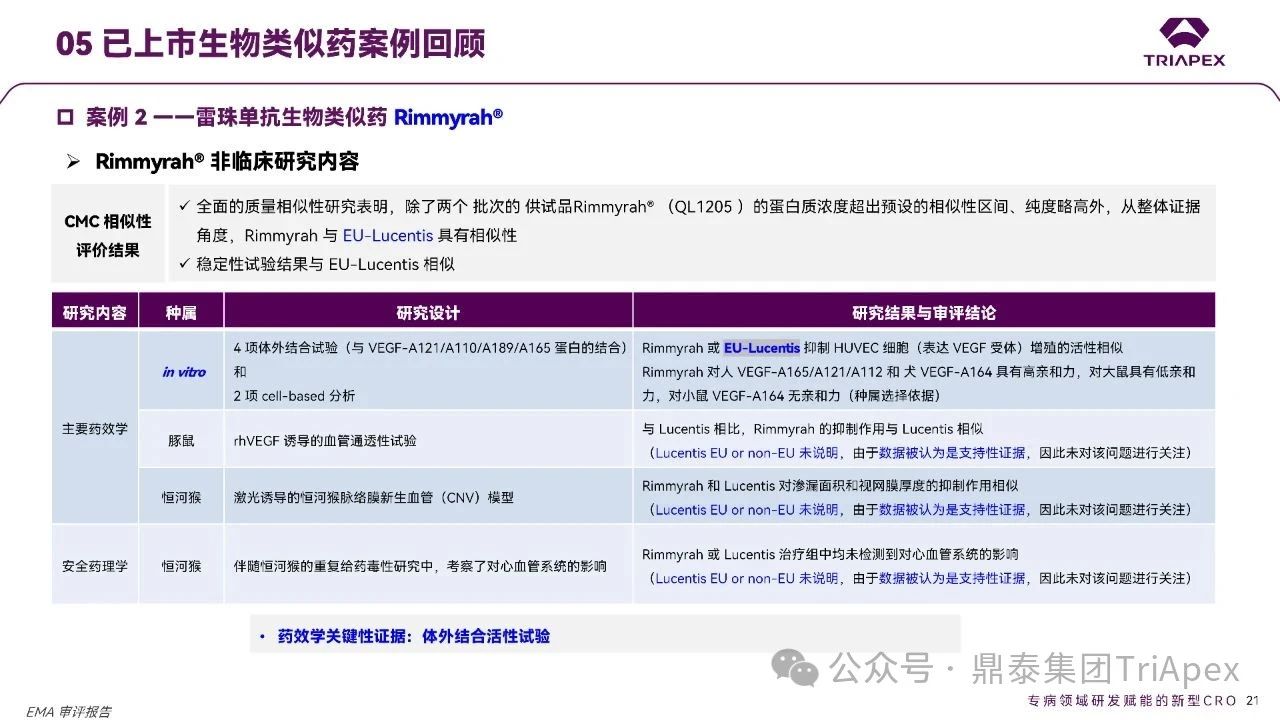Select the 研究结果与审评结论 column header
The image size is (1280, 720).
click(x=924, y=312)
